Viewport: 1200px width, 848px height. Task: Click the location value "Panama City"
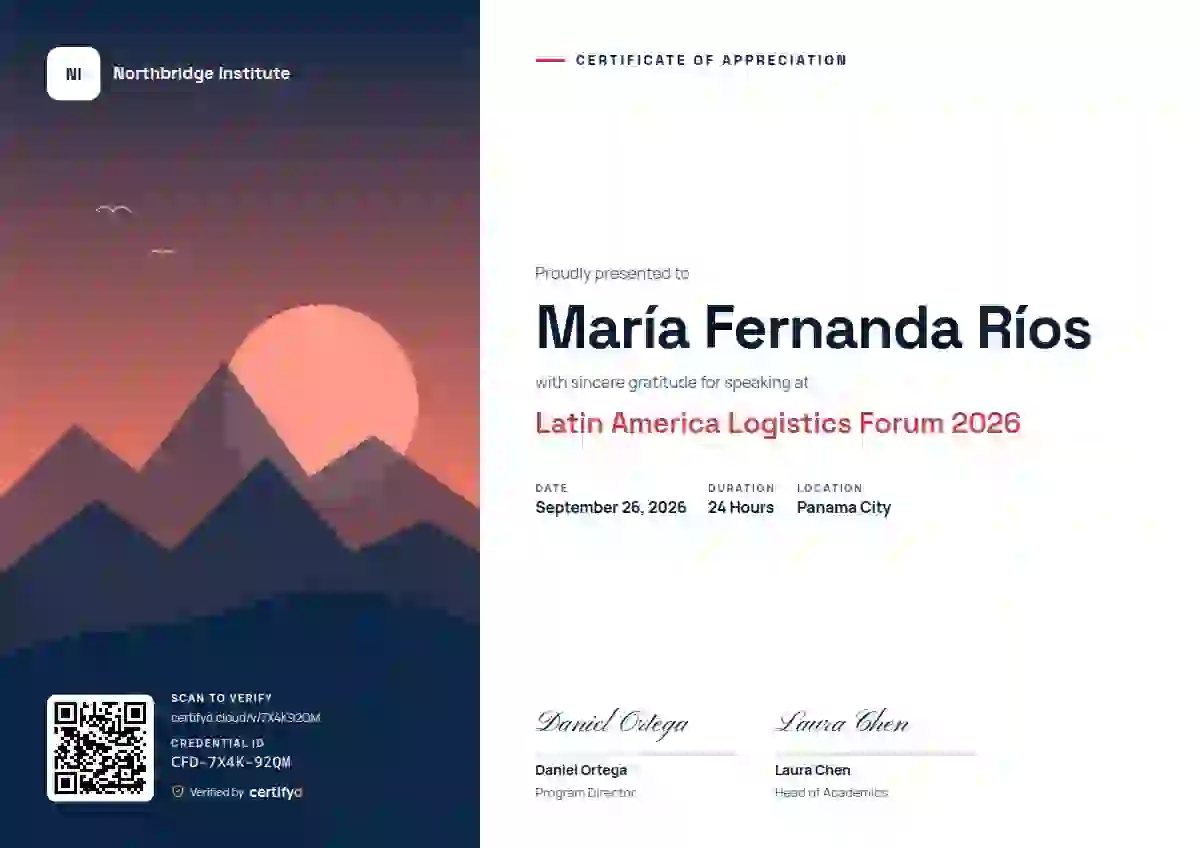click(x=844, y=507)
